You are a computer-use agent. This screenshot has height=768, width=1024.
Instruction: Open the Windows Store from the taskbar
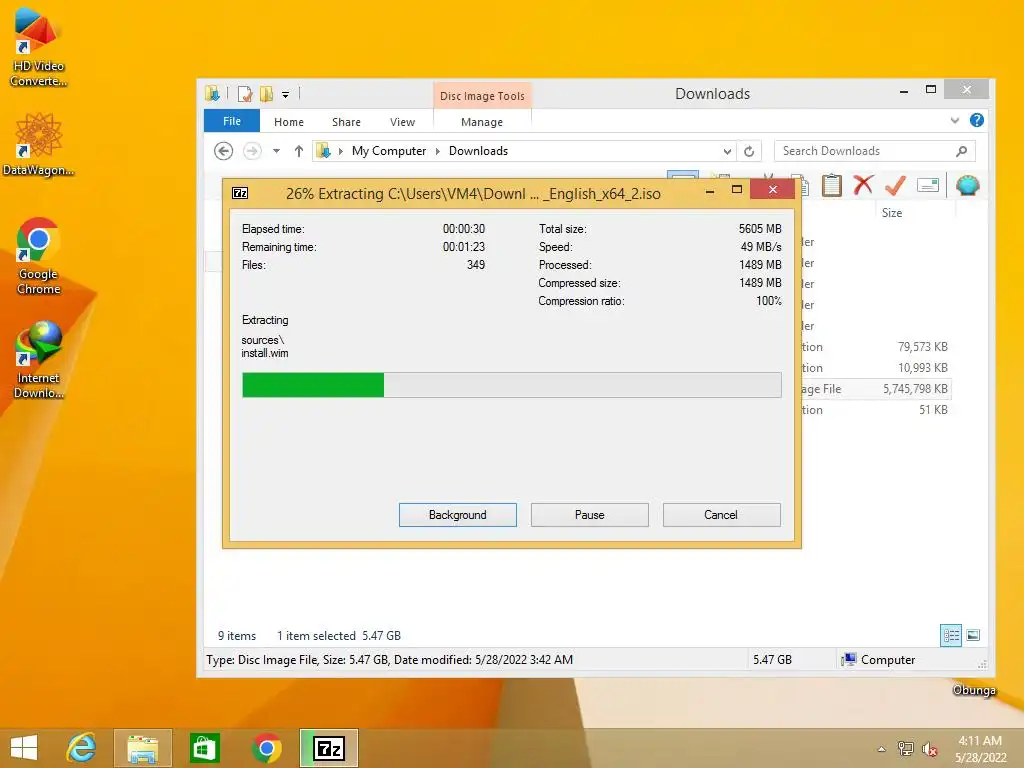coord(204,748)
